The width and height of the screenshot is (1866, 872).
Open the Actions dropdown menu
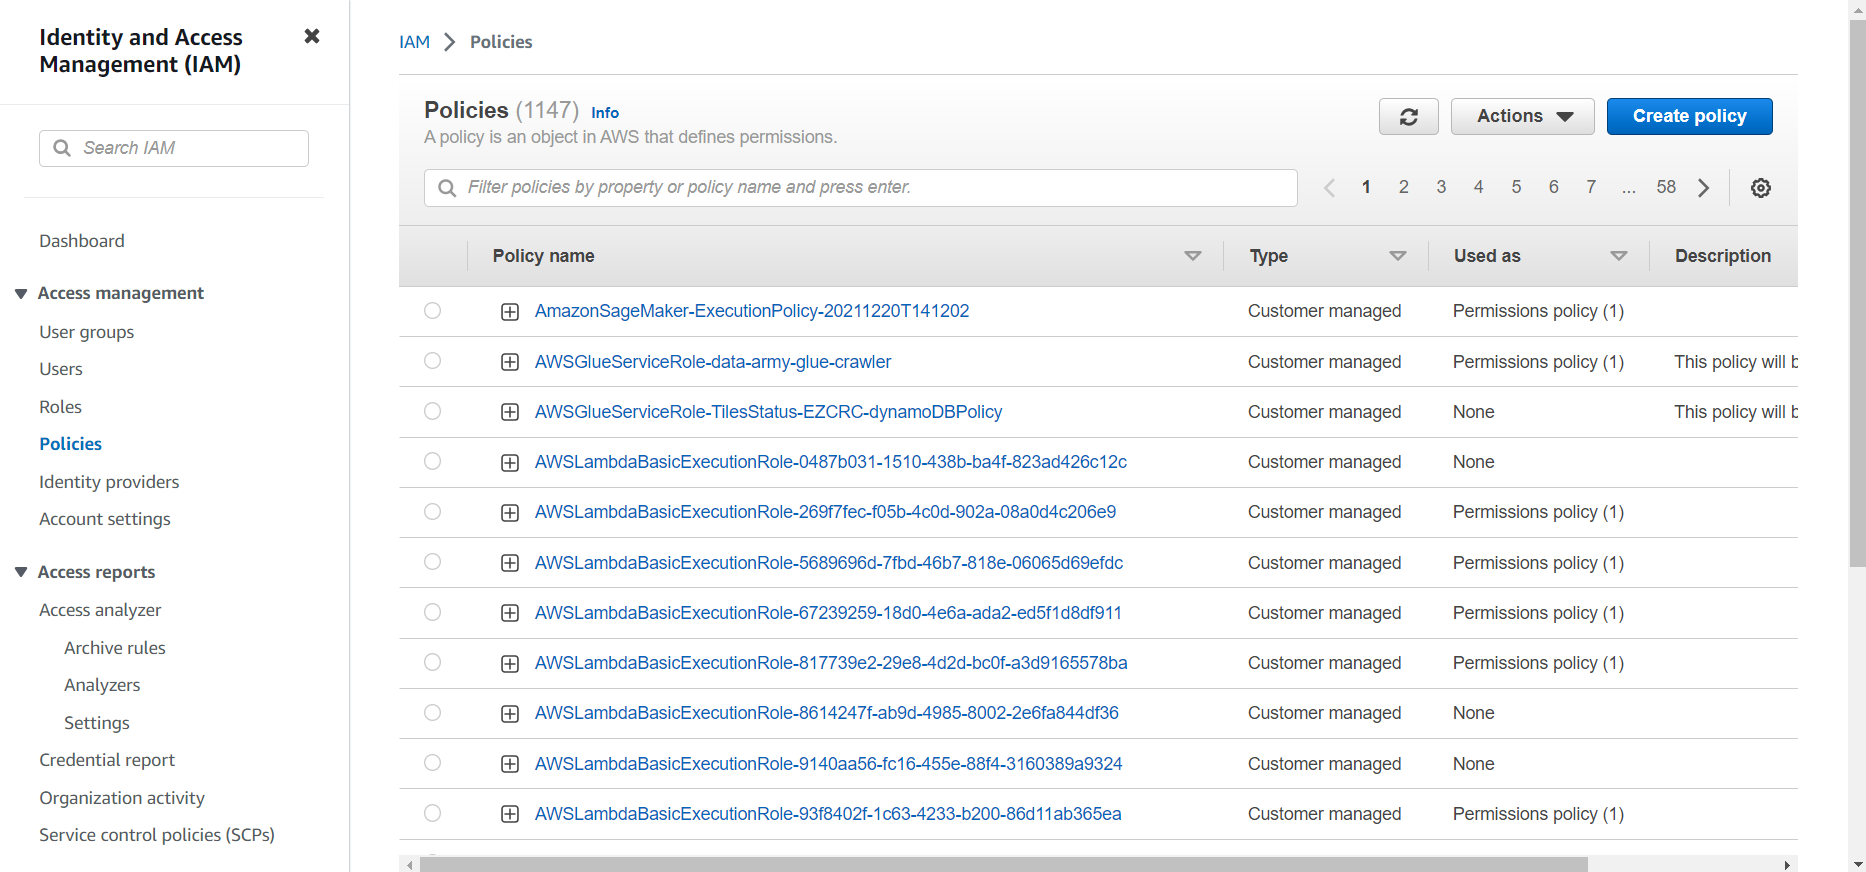click(x=1522, y=116)
